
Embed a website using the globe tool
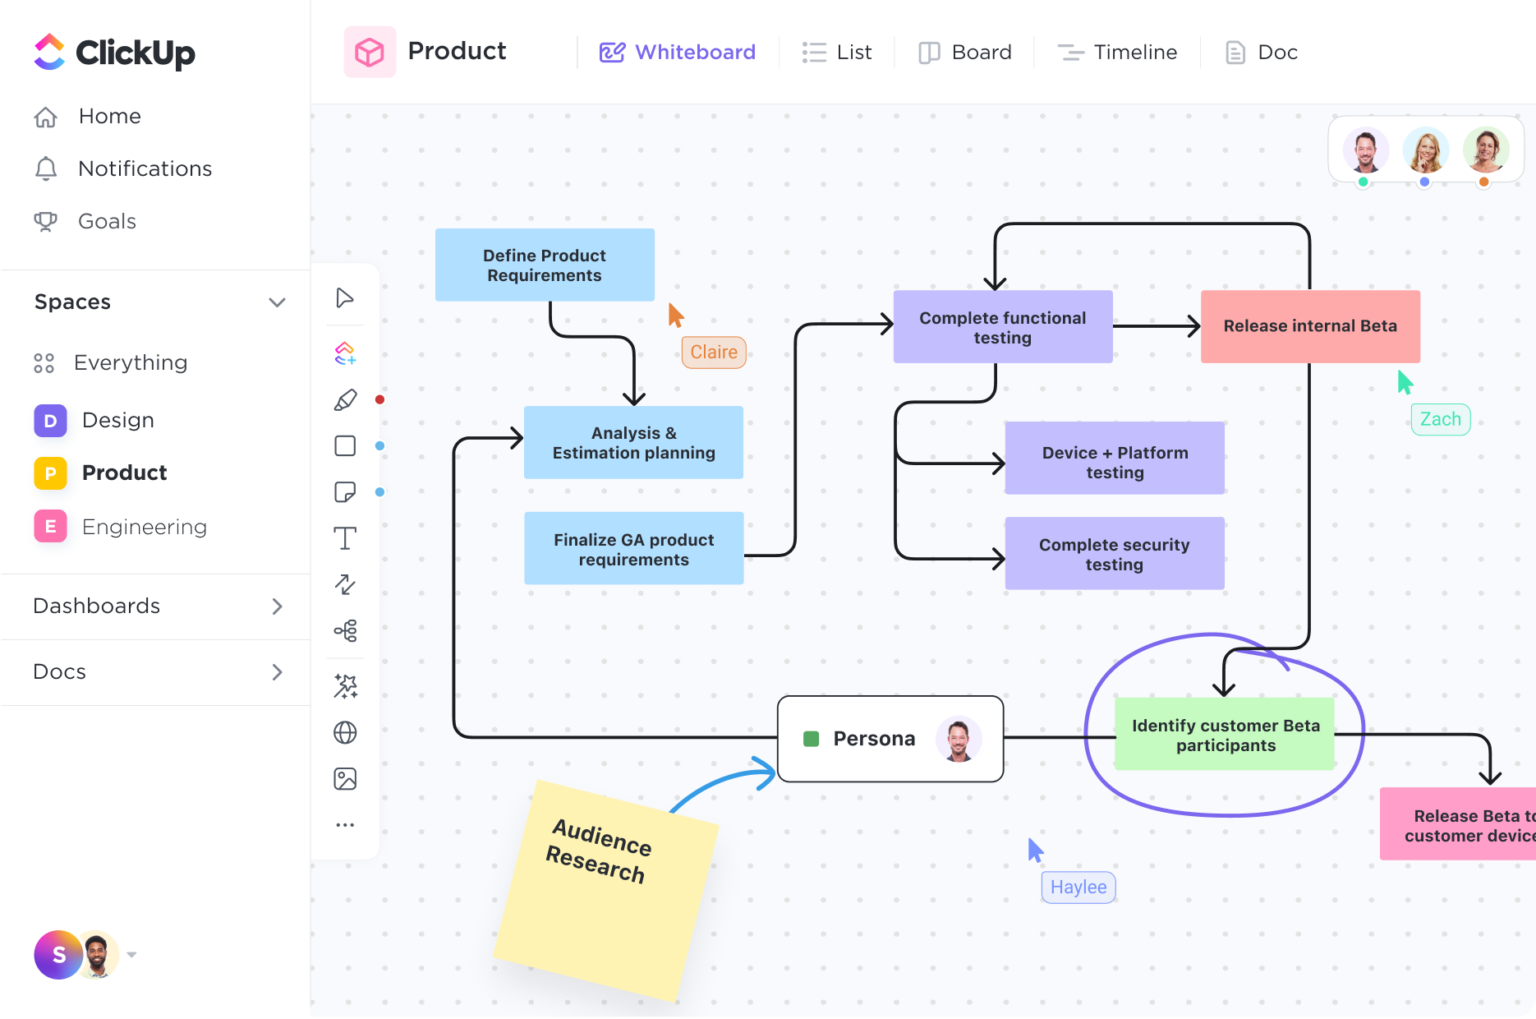tap(345, 732)
